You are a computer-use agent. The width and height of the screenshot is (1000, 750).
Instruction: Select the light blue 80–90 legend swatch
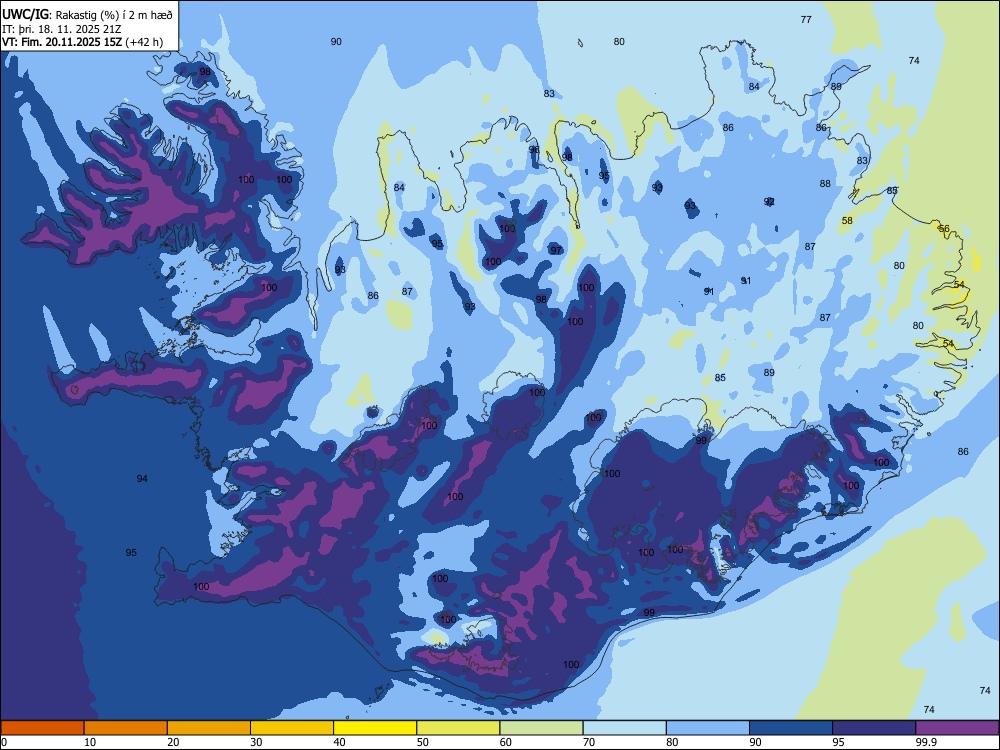(x=708, y=728)
